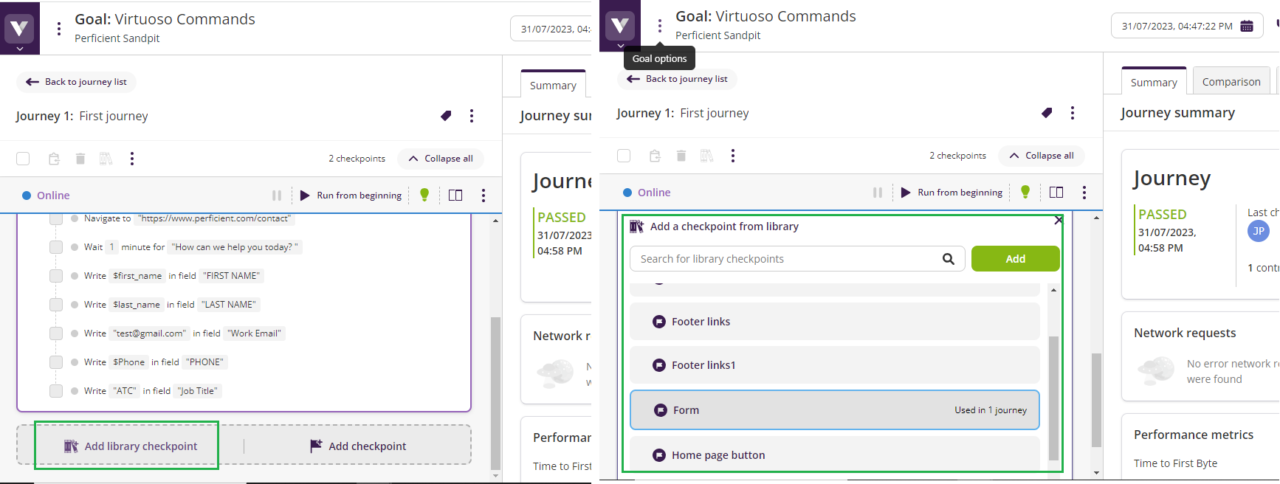Screen dimensions: 1280x484
Task: Collapse all checkpoints in the left screenshot
Action: pos(440,158)
